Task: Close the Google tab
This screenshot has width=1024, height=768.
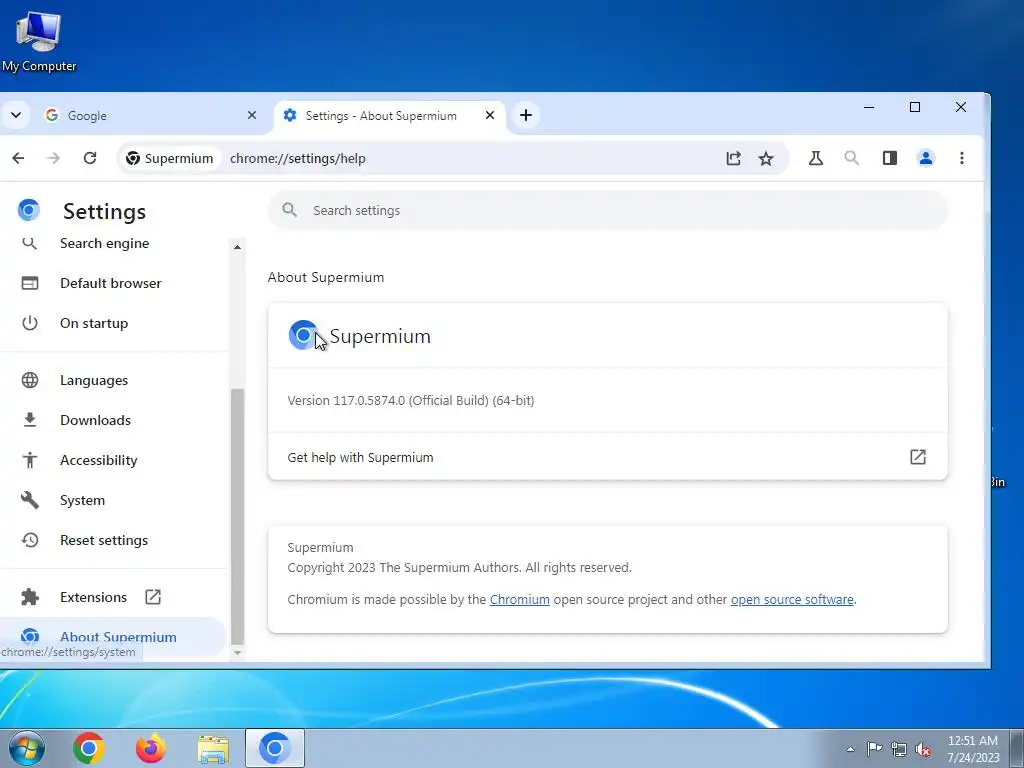Action: 251,115
